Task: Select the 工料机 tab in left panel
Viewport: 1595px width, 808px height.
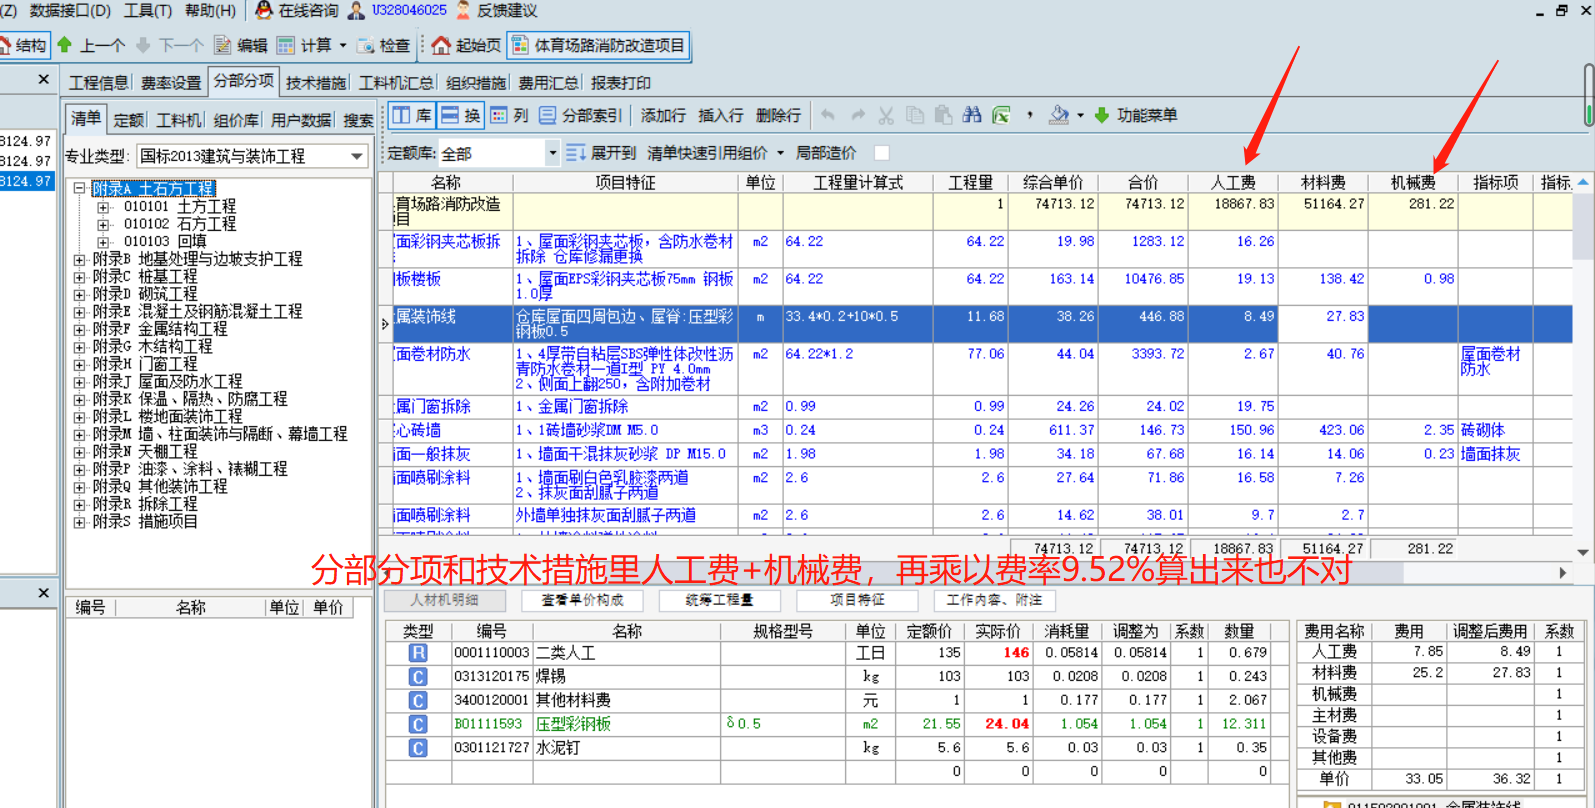Action: click(x=179, y=120)
